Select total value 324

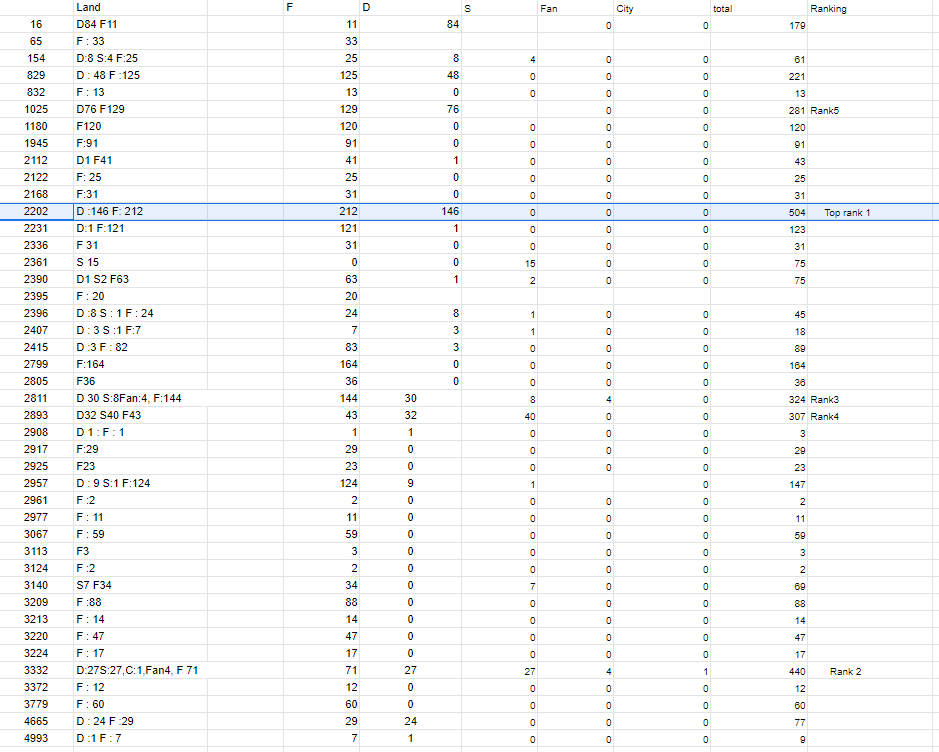[x=759, y=399]
